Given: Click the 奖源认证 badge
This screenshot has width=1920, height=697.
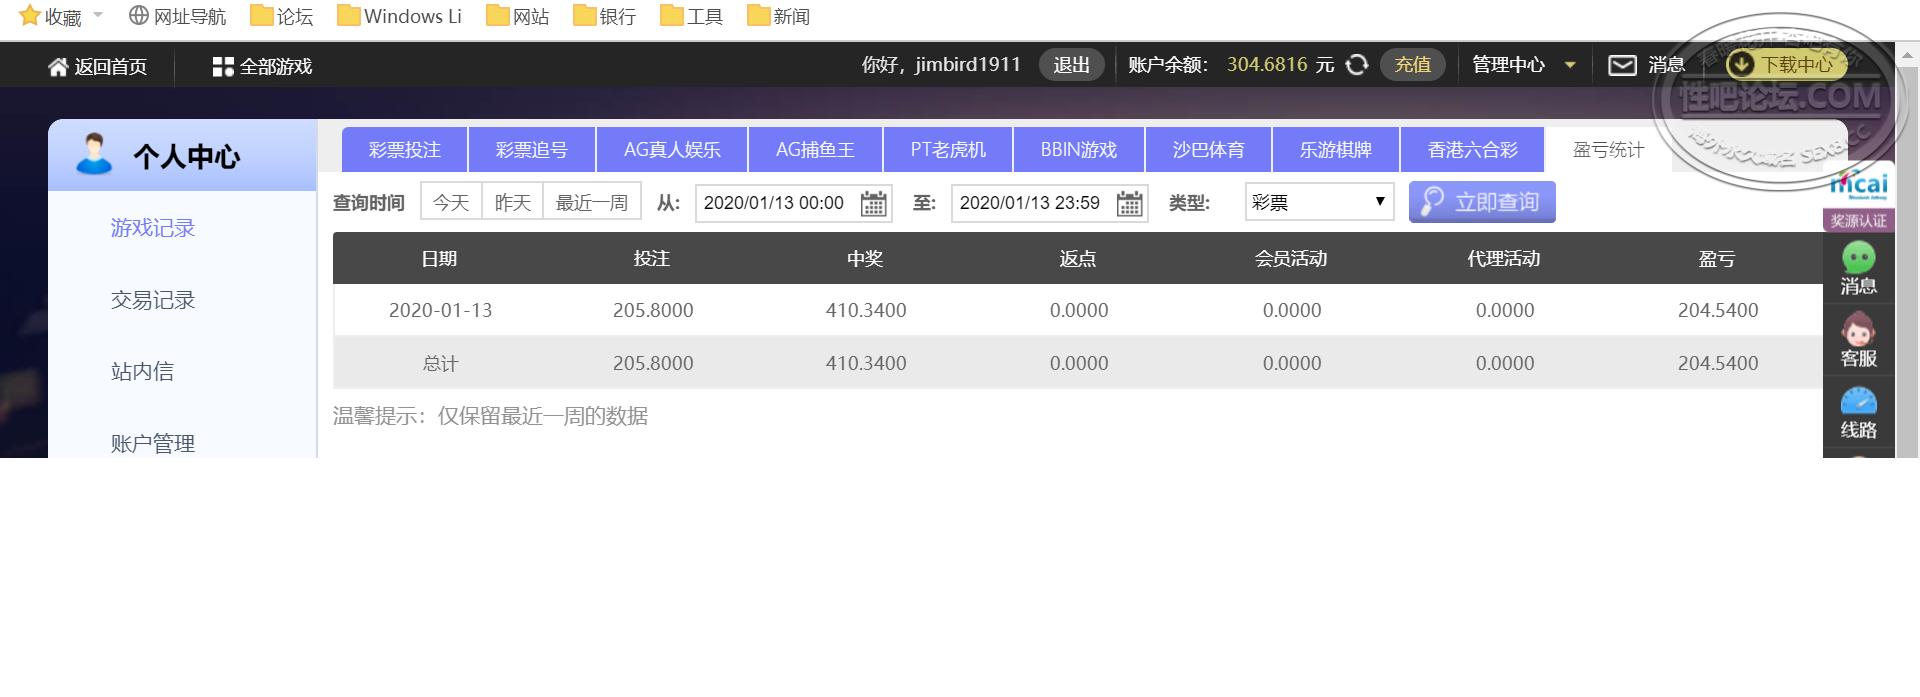Looking at the screenshot, I should tap(1858, 220).
